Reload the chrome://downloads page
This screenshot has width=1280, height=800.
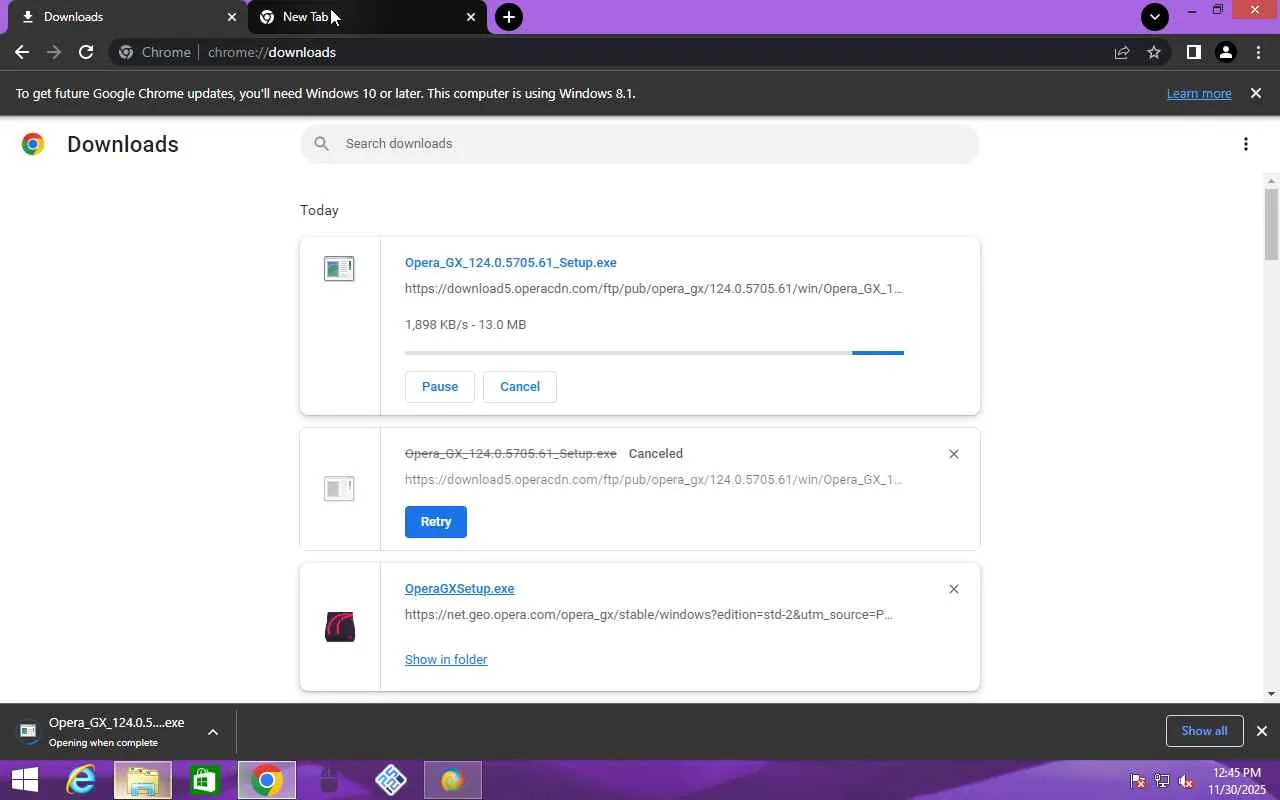(86, 52)
